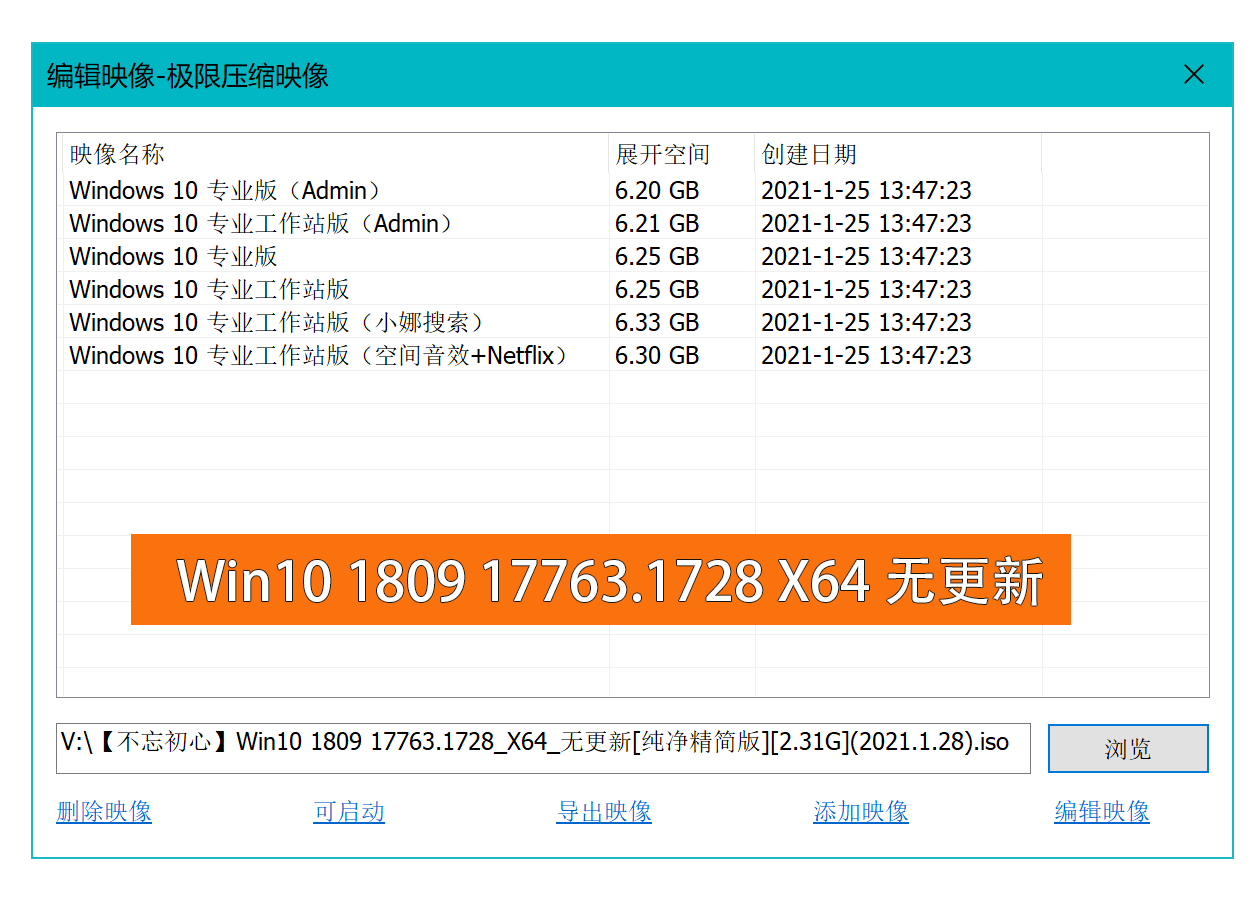Click the 6.33 GB size cell

tap(657, 322)
